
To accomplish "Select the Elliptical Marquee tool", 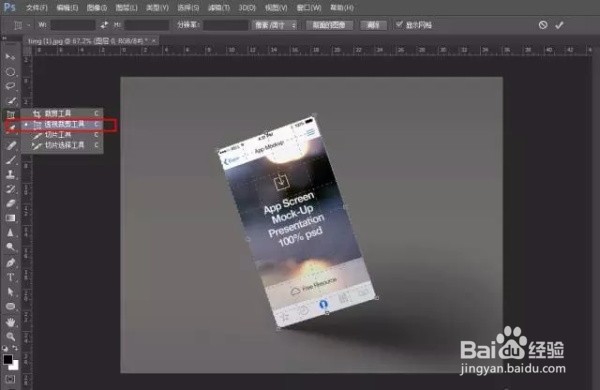I will tap(10, 72).
